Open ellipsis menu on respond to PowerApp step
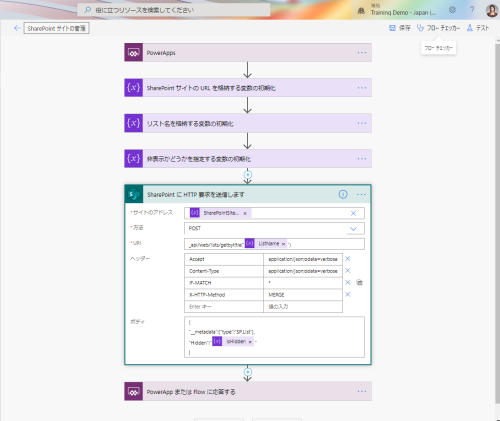Image resolution: width=500 pixels, height=421 pixels. (362, 391)
